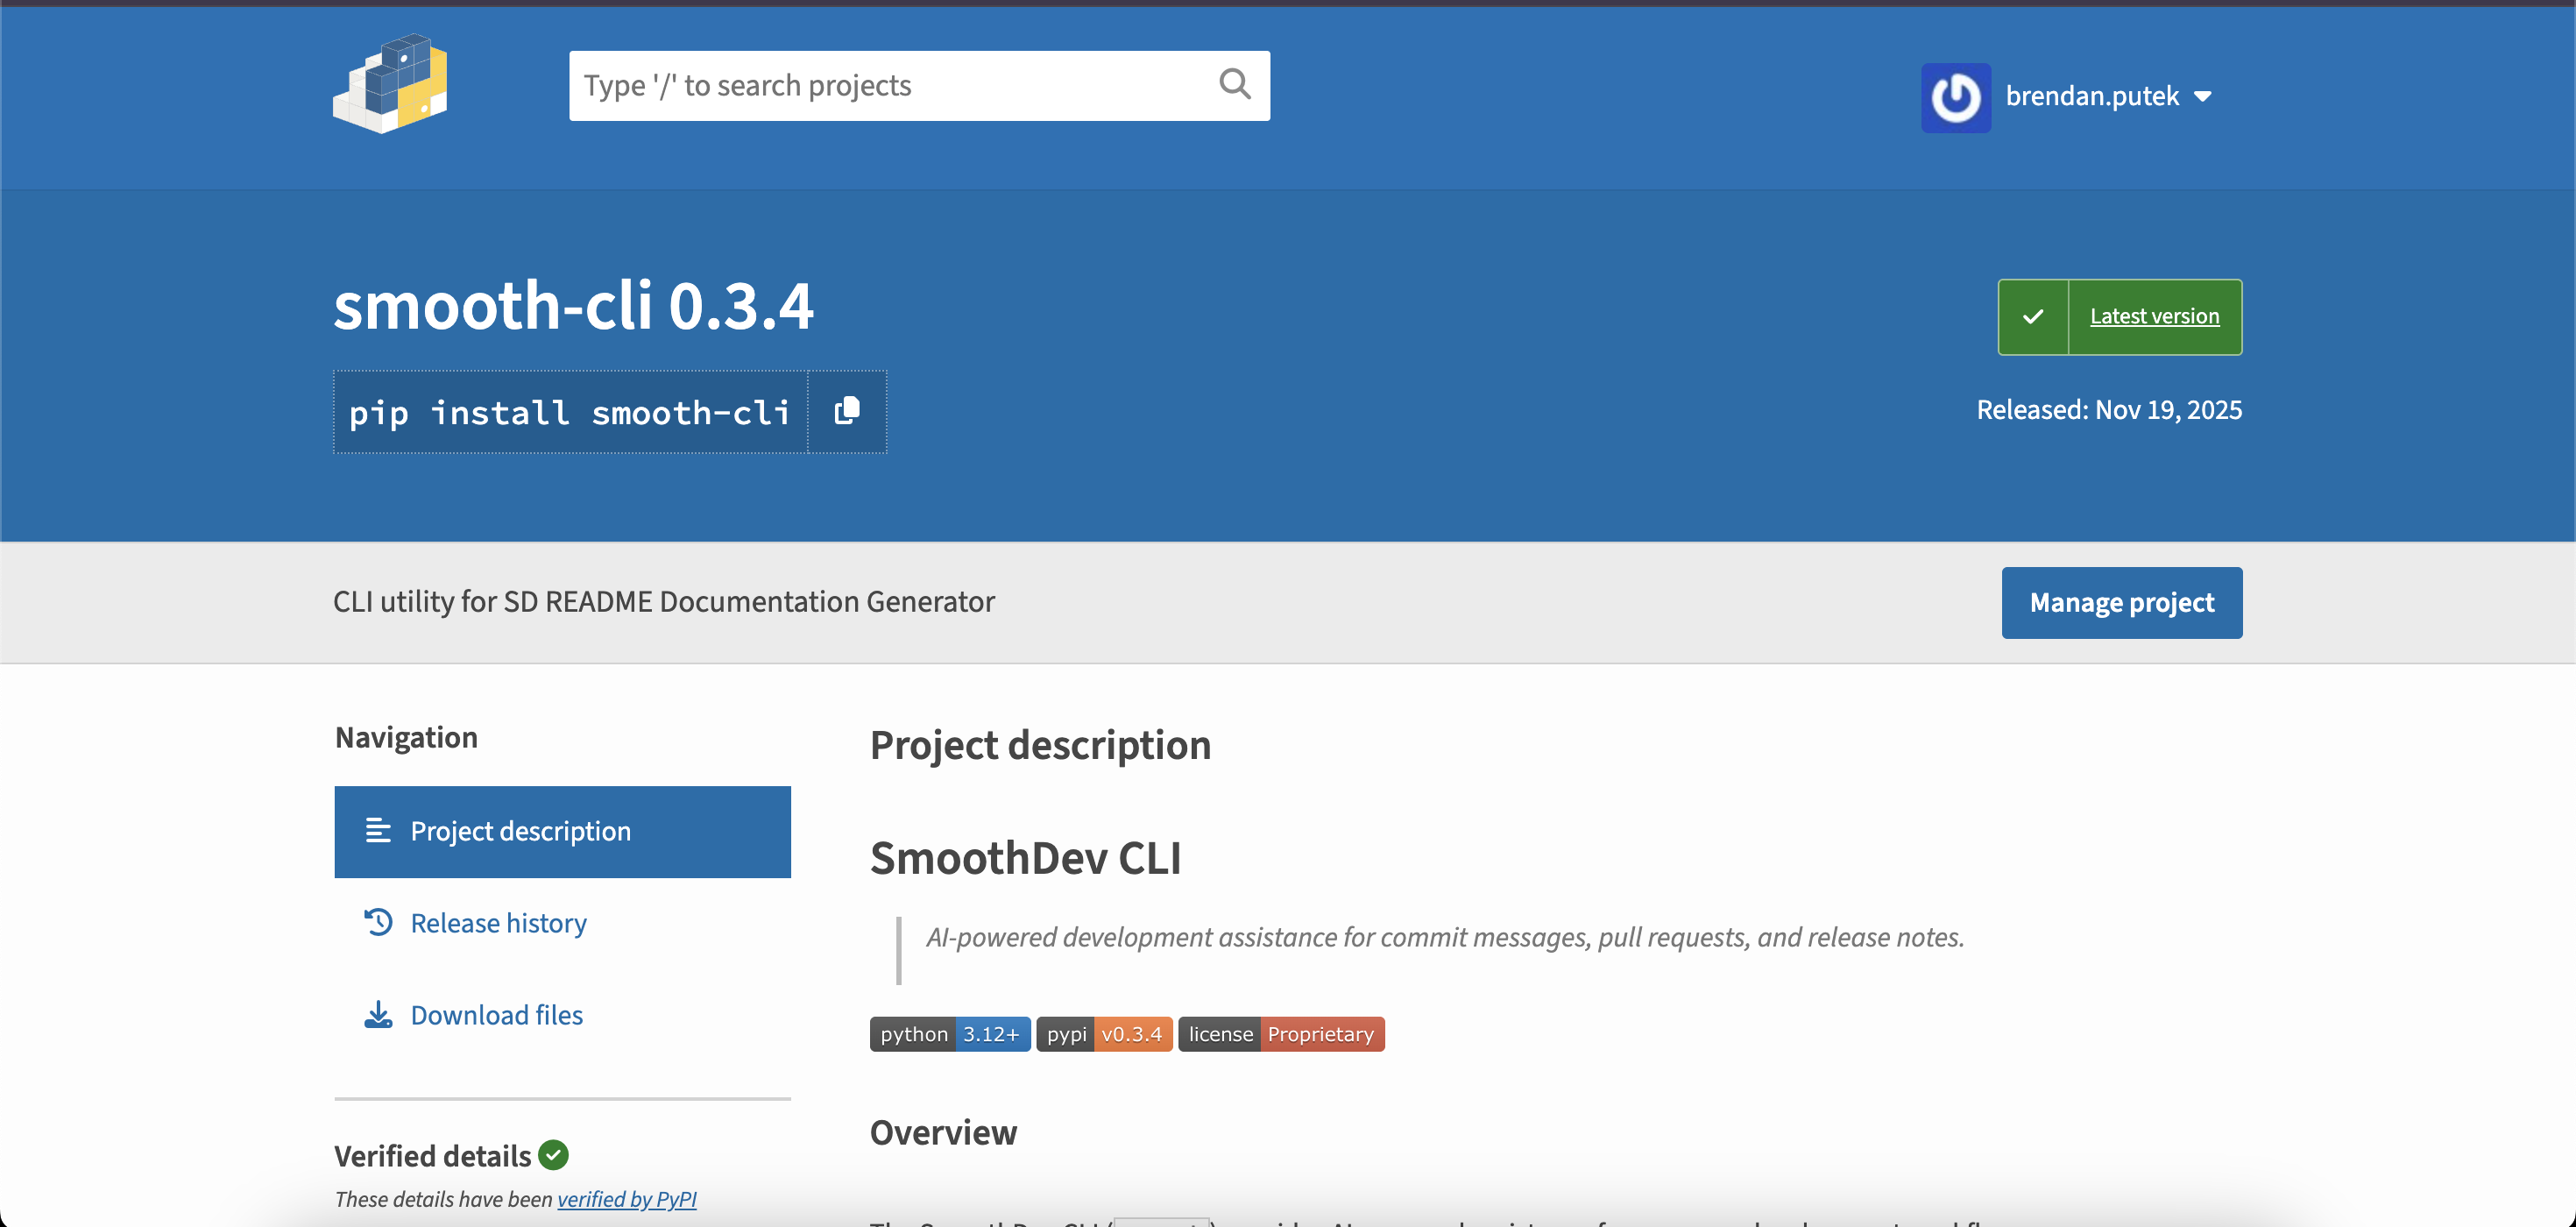Go to Download files section
Viewport: 2576px width, 1227px height.
point(496,1014)
